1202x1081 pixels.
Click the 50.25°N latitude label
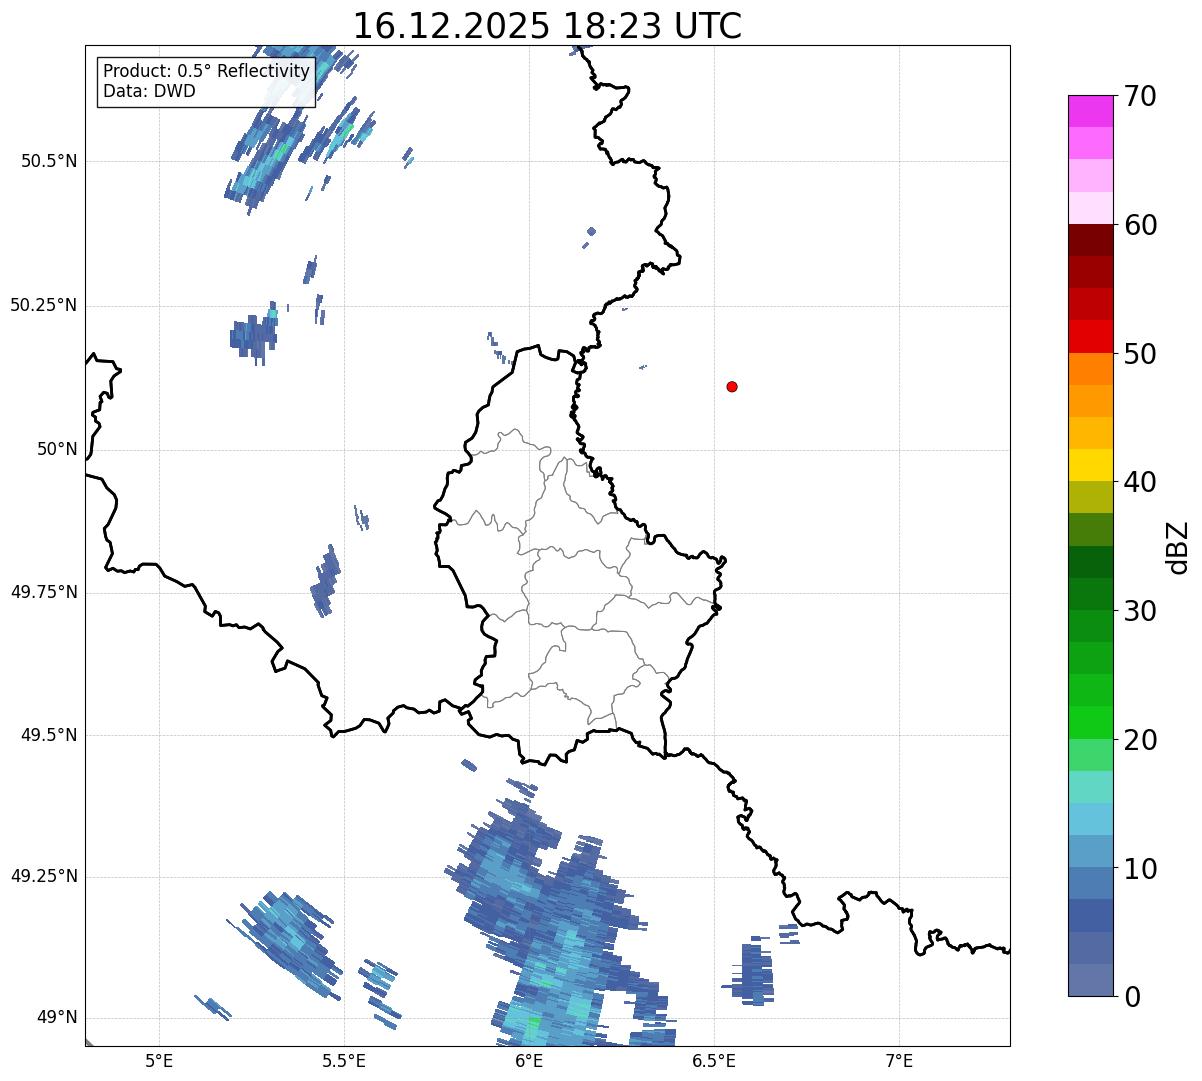coord(44,305)
